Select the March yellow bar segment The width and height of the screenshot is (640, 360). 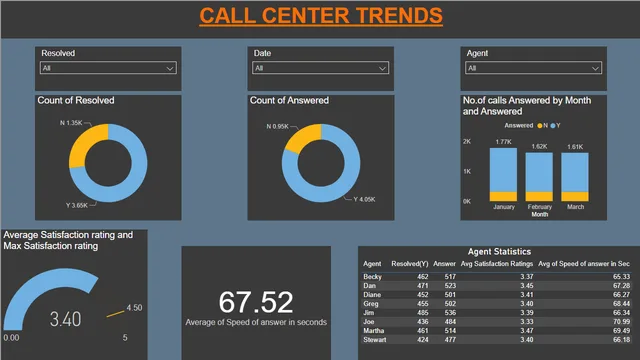(x=575, y=196)
